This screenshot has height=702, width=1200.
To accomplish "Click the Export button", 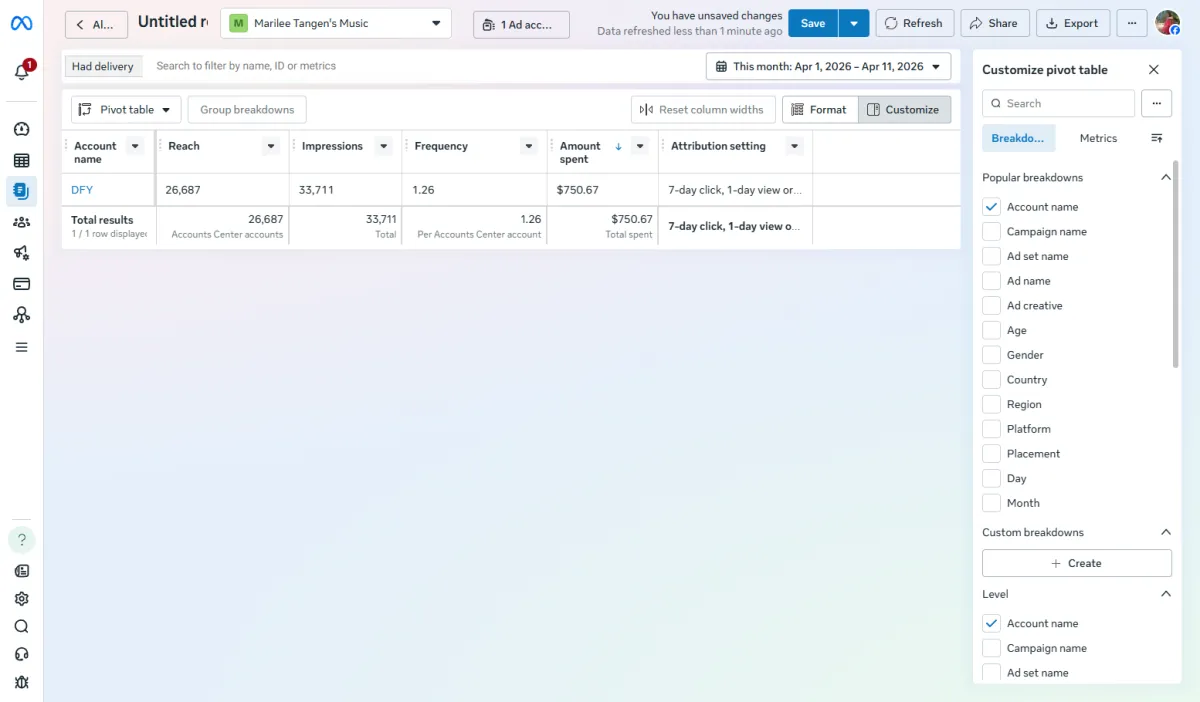I will 1072,23.
